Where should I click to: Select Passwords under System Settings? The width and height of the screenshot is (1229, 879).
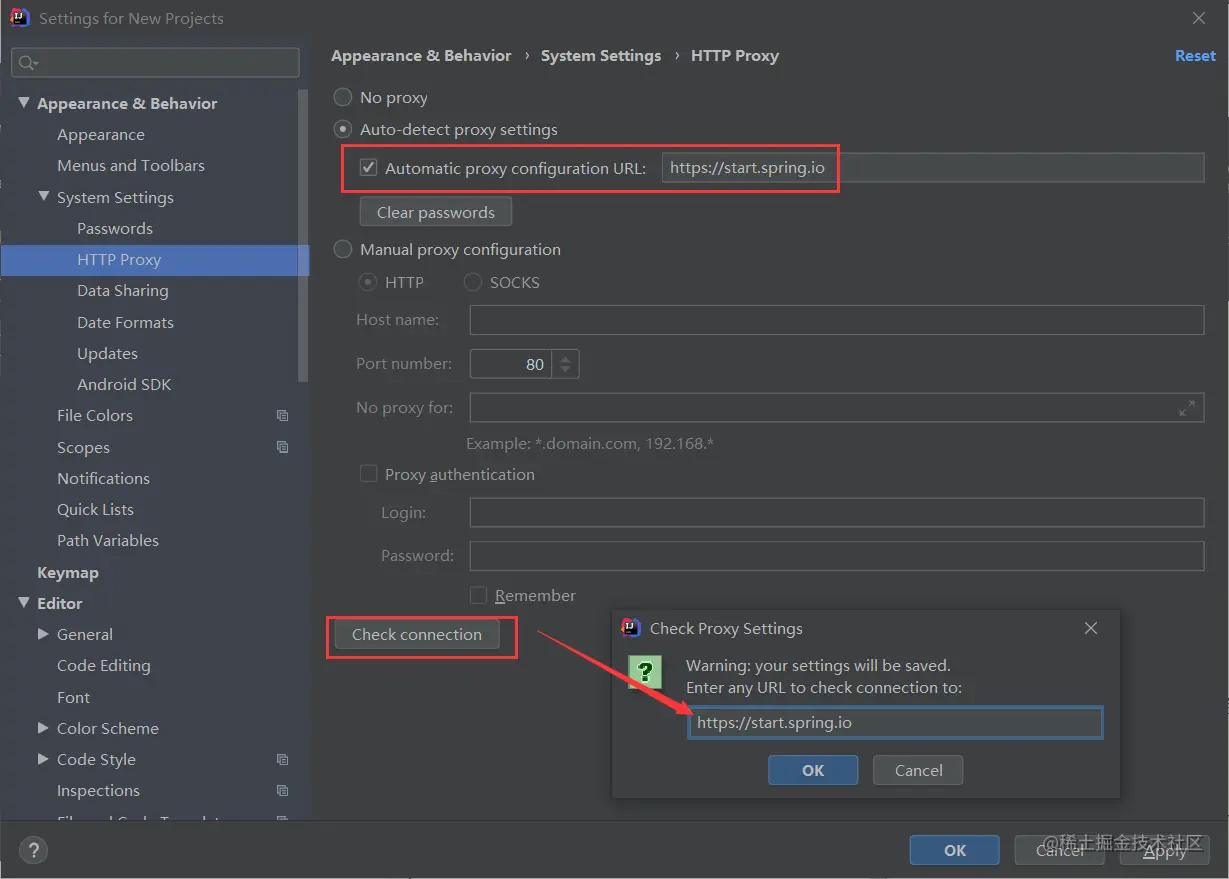[115, 228]
